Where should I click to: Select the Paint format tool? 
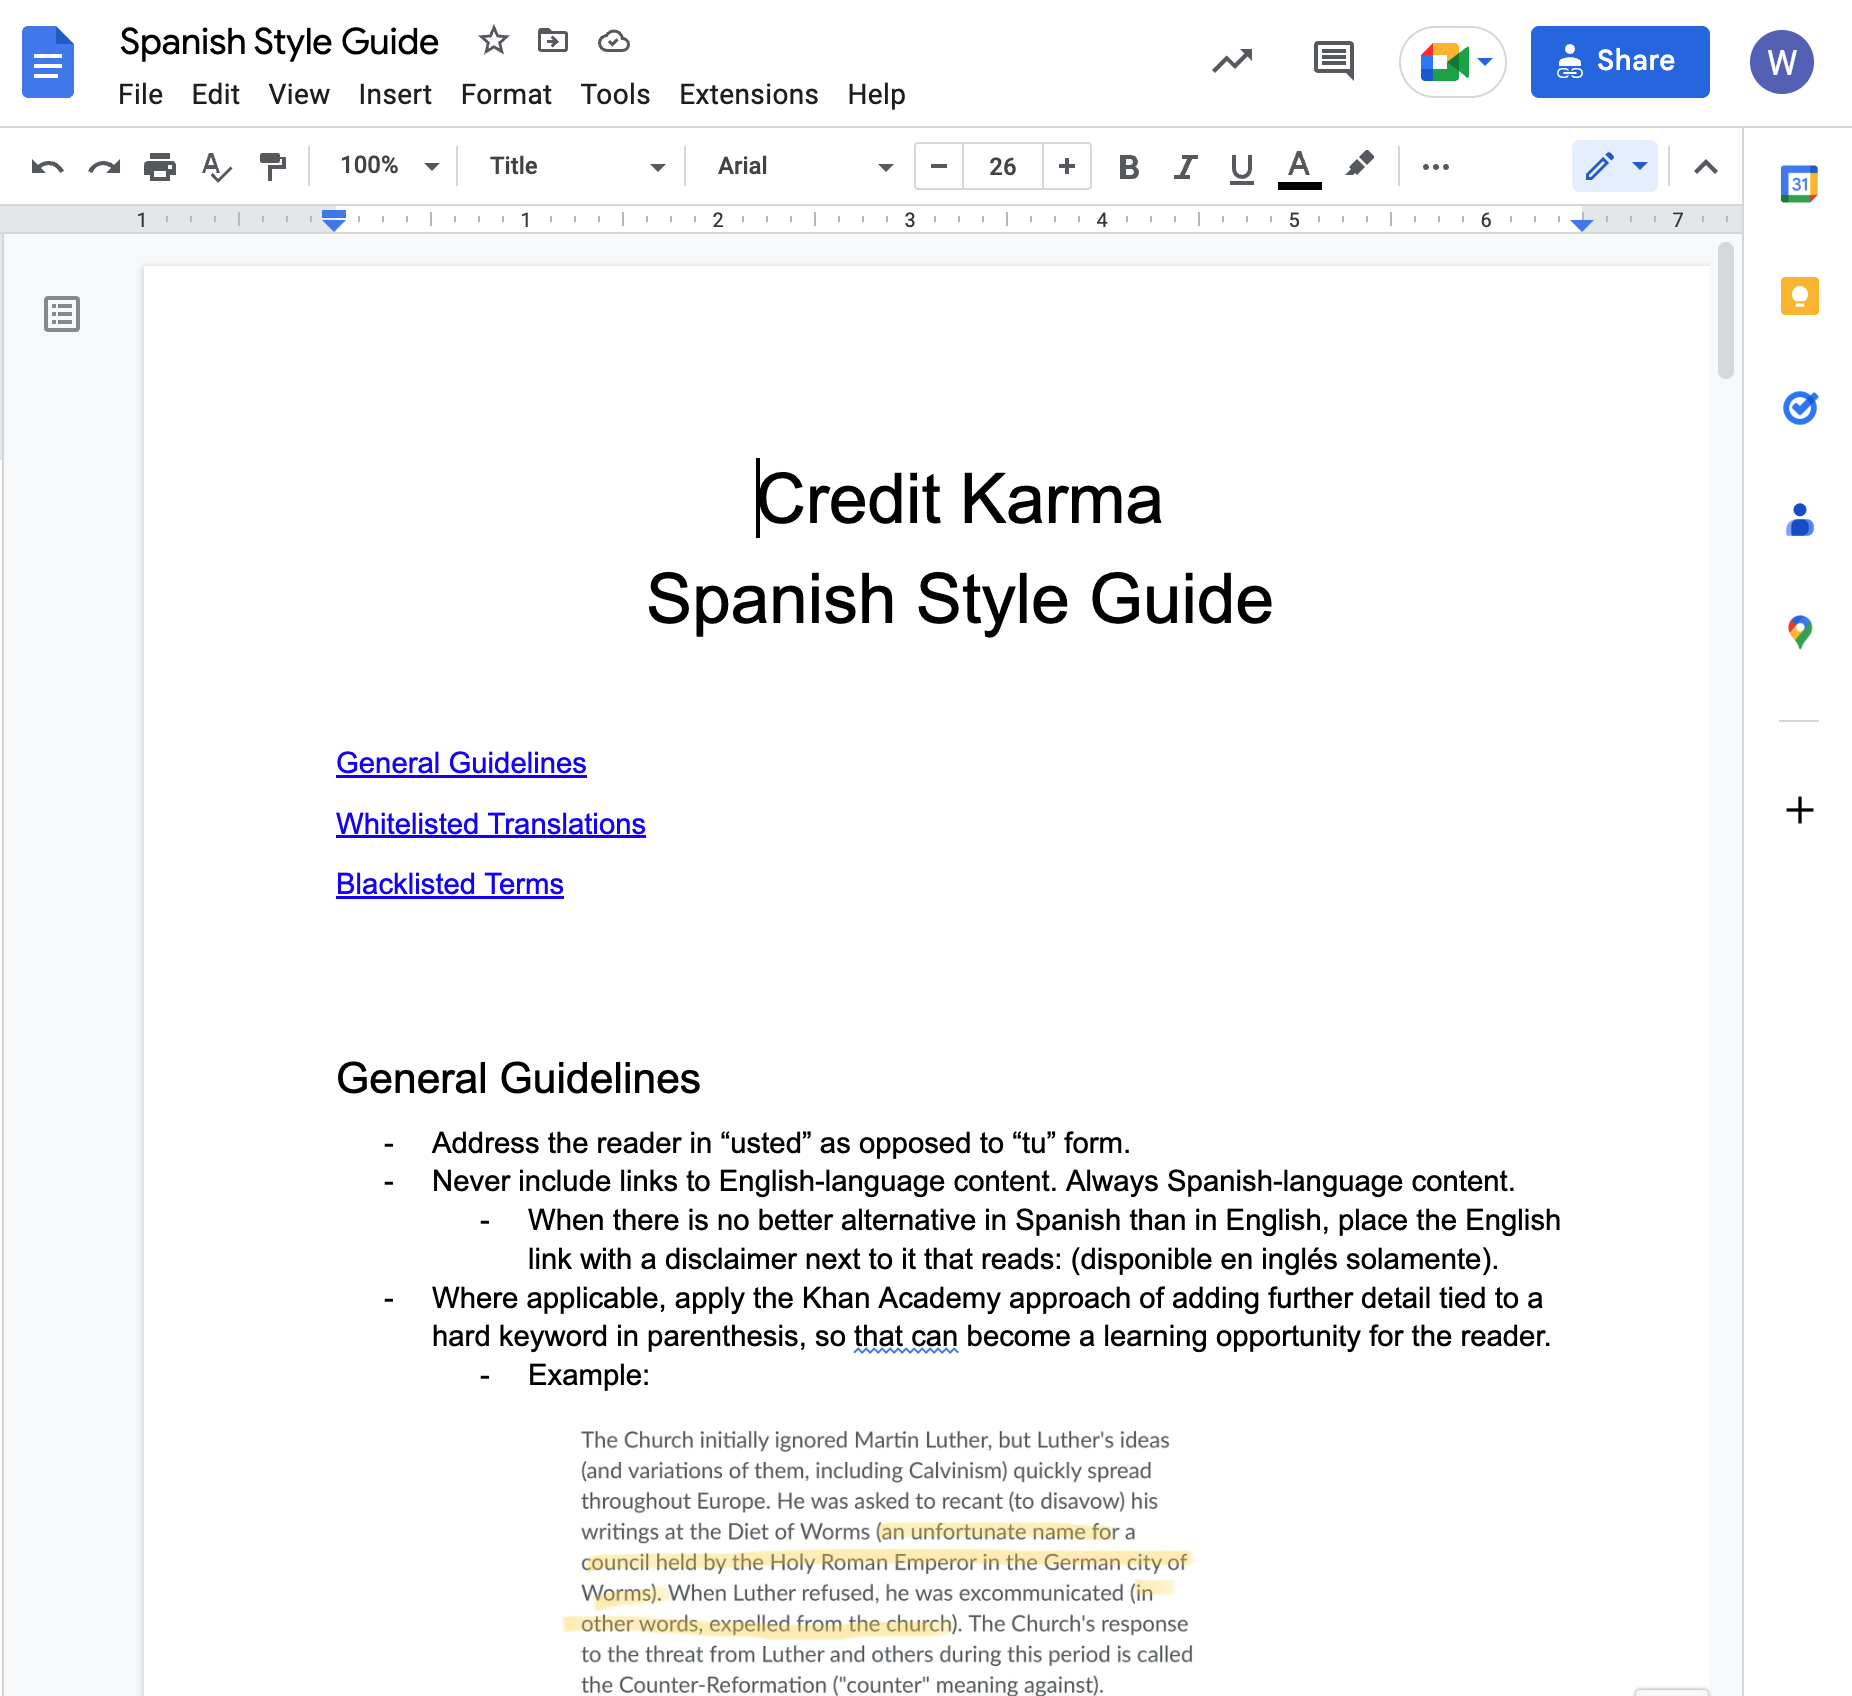coord(272,166)
